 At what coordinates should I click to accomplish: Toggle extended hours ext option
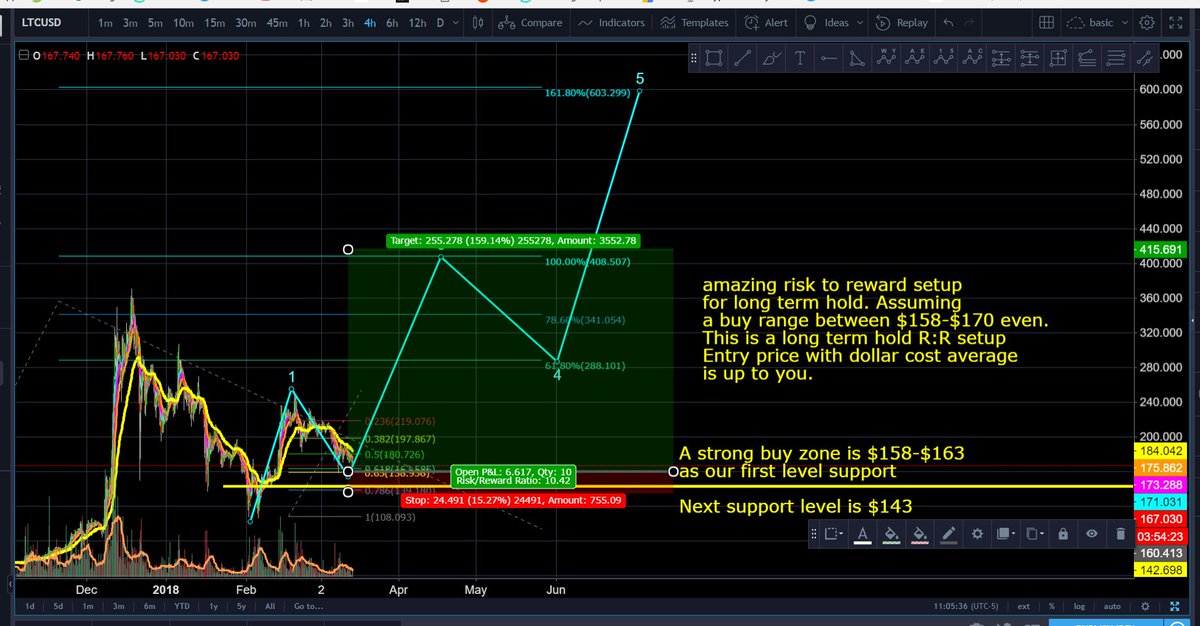coord(1024,606)
